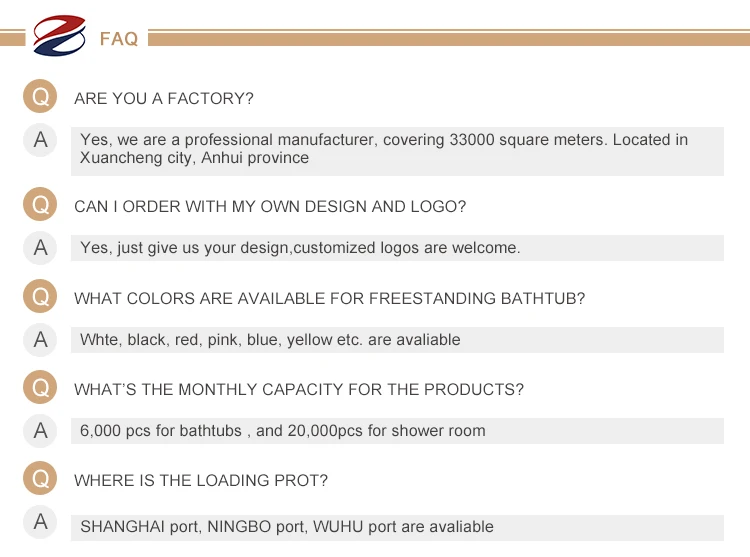Click the A icon beside the 6,000 pcs answer
Image resolution: width=750 pixels, height=557 pixels.
point(40,430)
